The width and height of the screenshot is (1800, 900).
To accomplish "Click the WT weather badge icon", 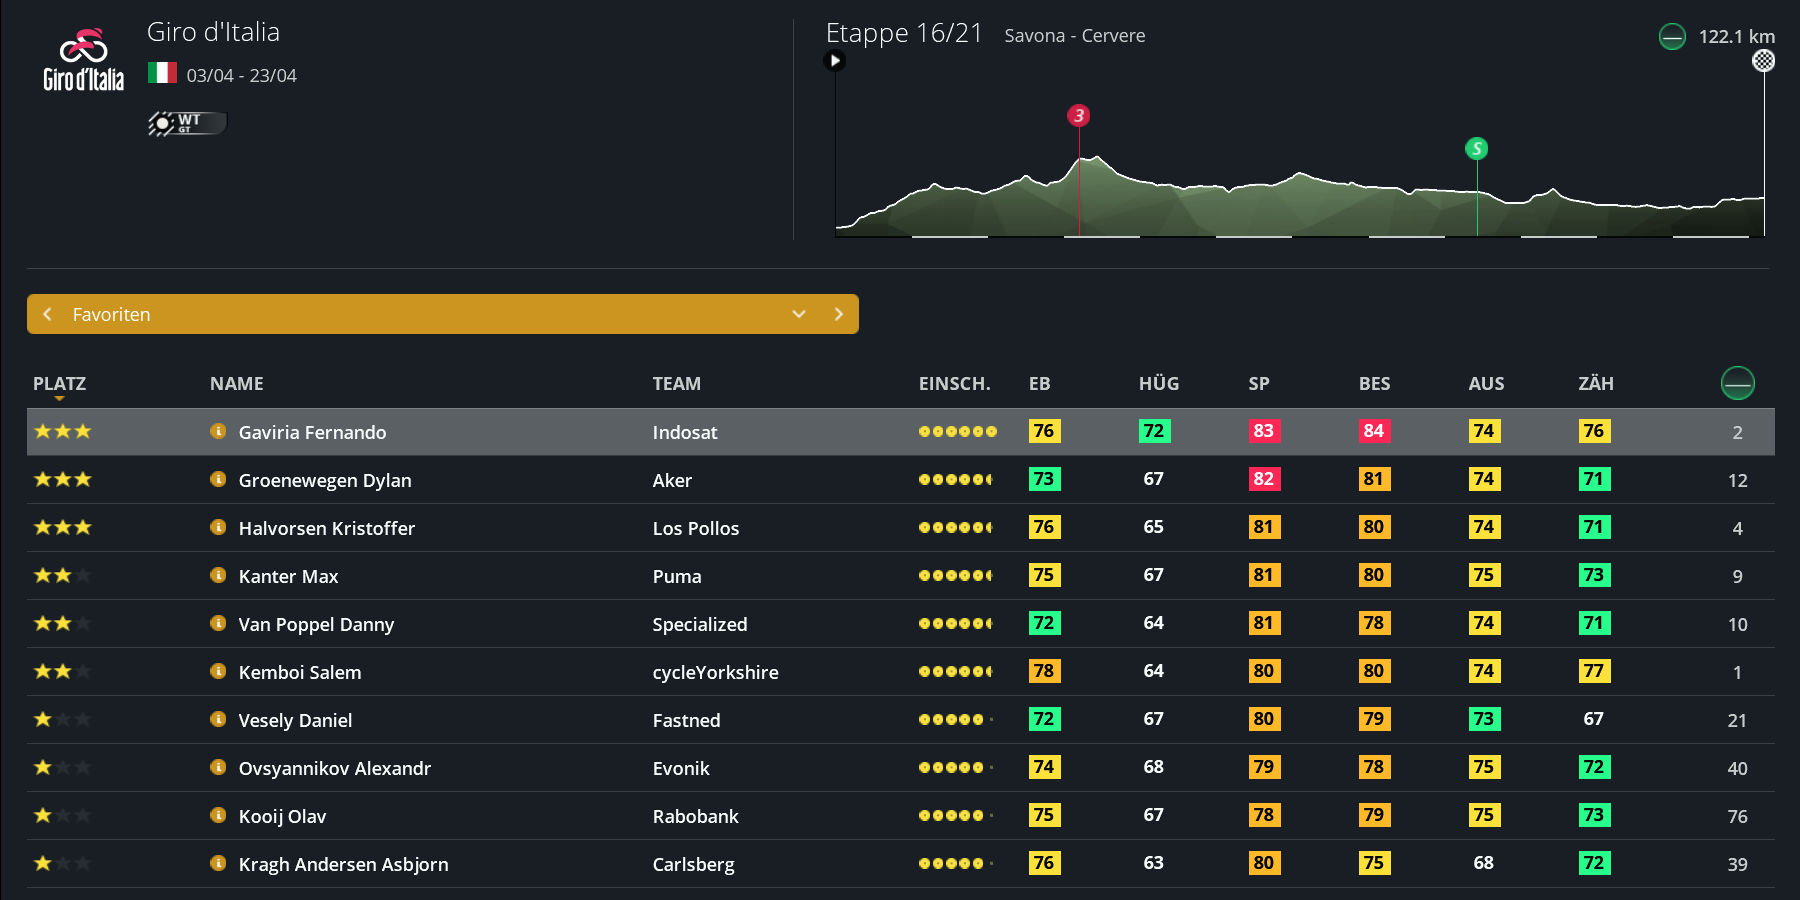I will (x=186, y=123).
